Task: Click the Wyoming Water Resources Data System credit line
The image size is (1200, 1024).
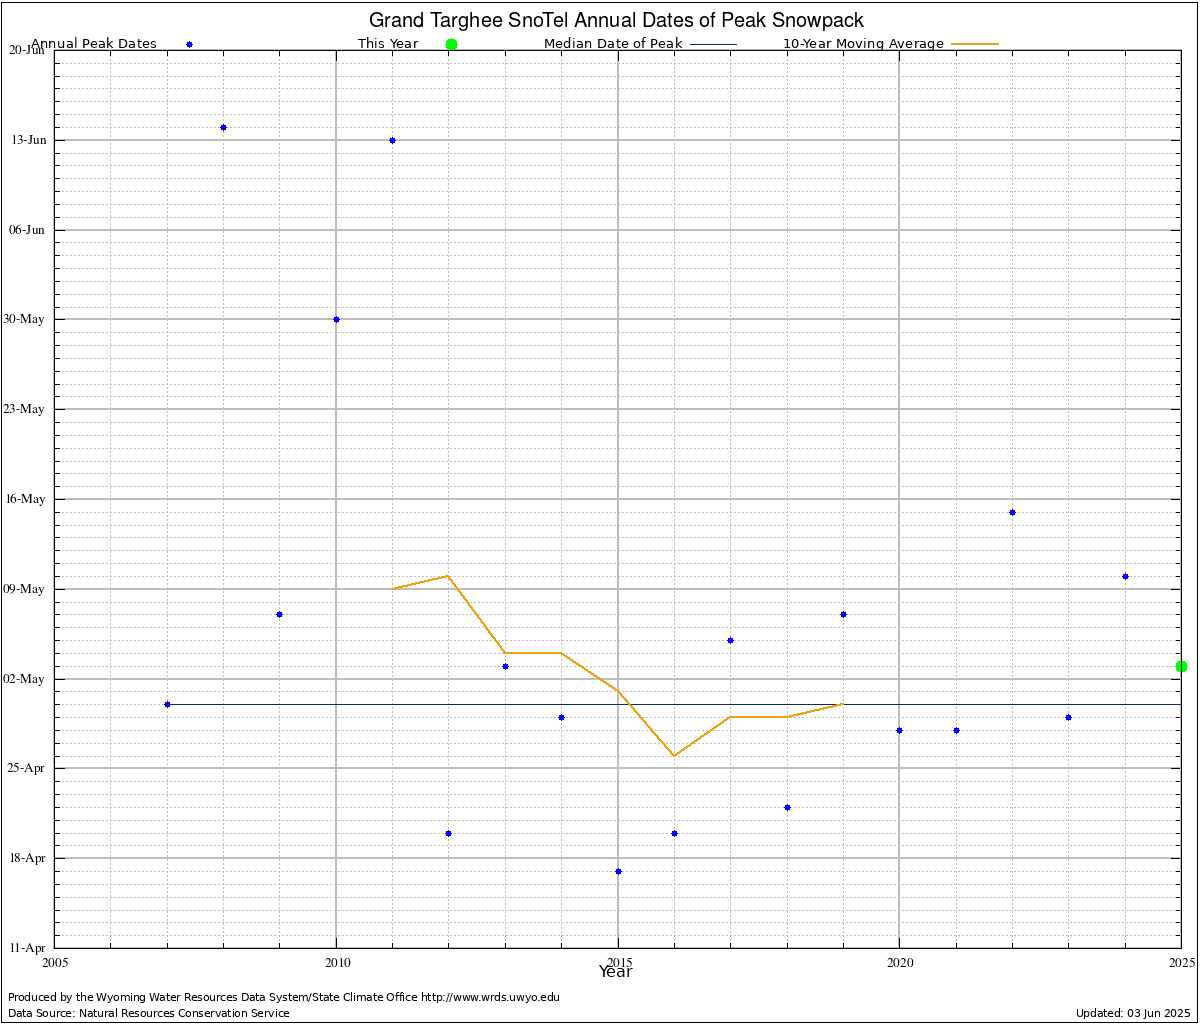Action: [x=284, y=997]
